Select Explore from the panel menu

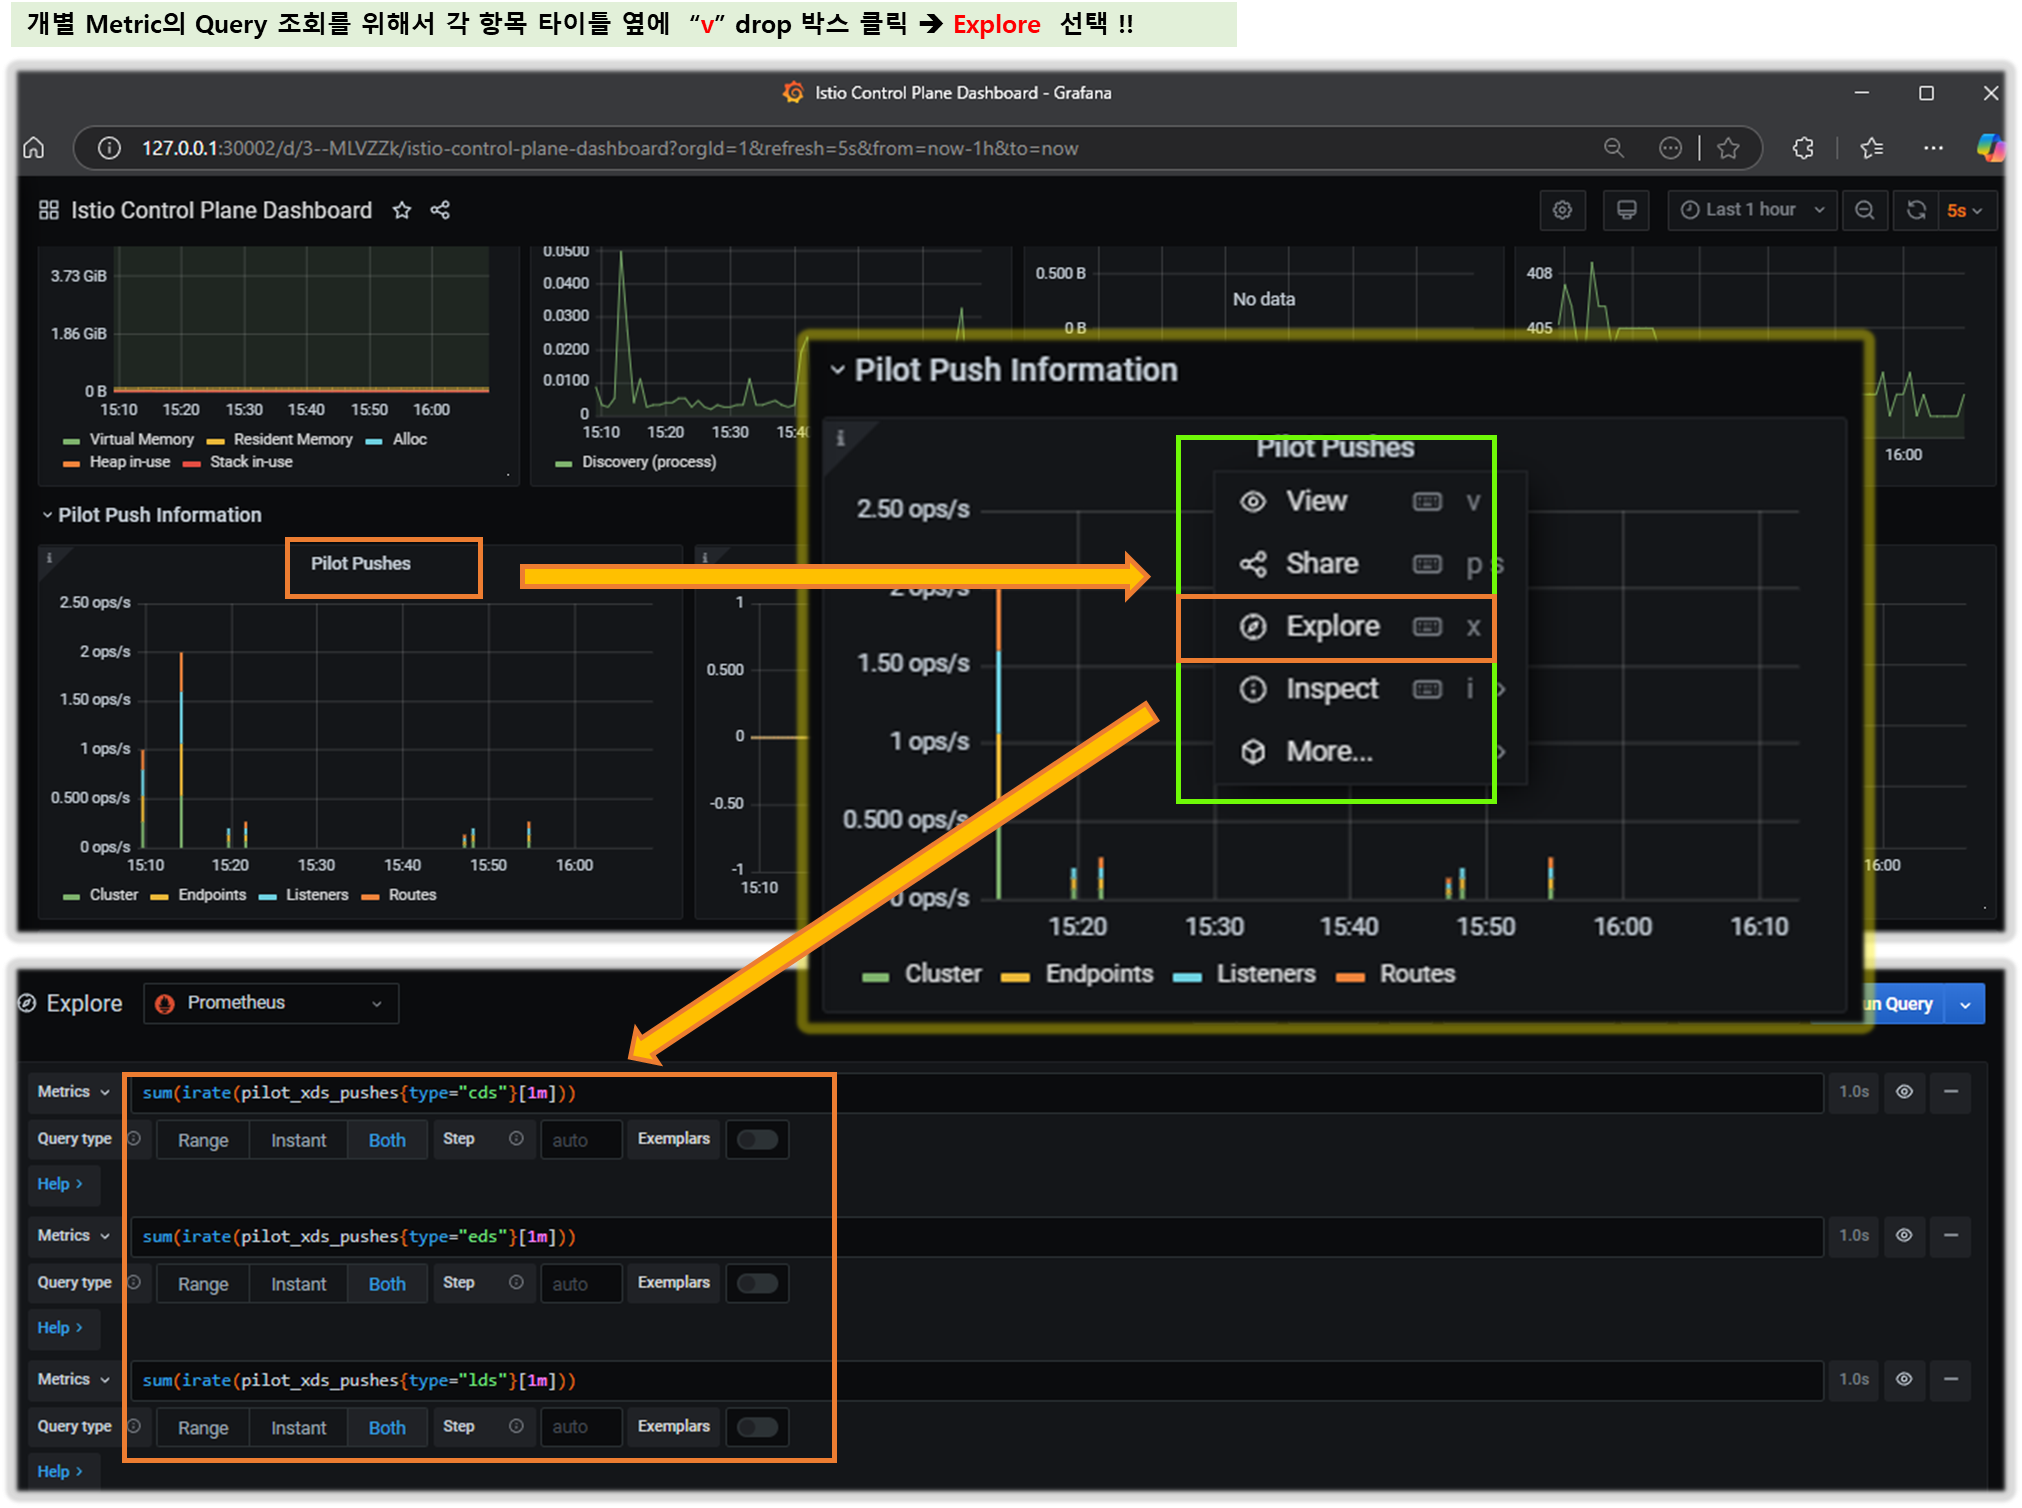1332,627
